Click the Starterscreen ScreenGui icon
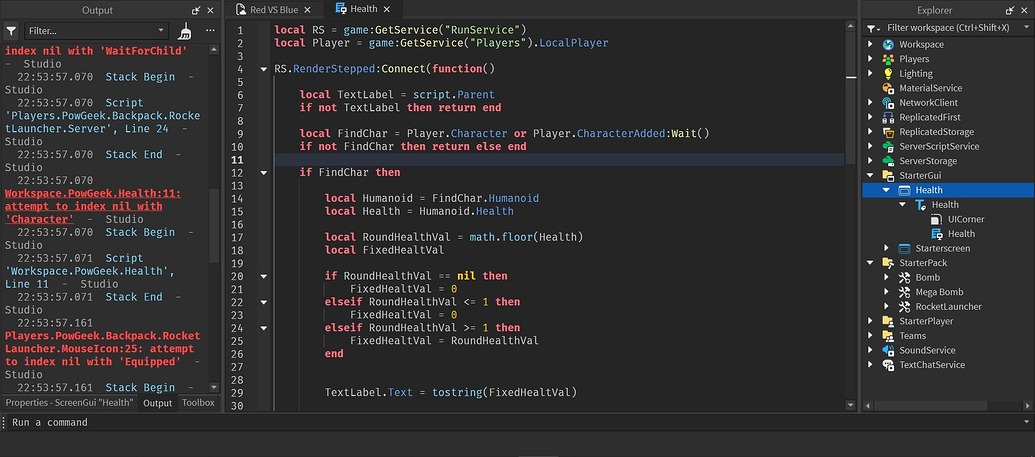This screenshot has width=1035, height=457. pos(904,248)
